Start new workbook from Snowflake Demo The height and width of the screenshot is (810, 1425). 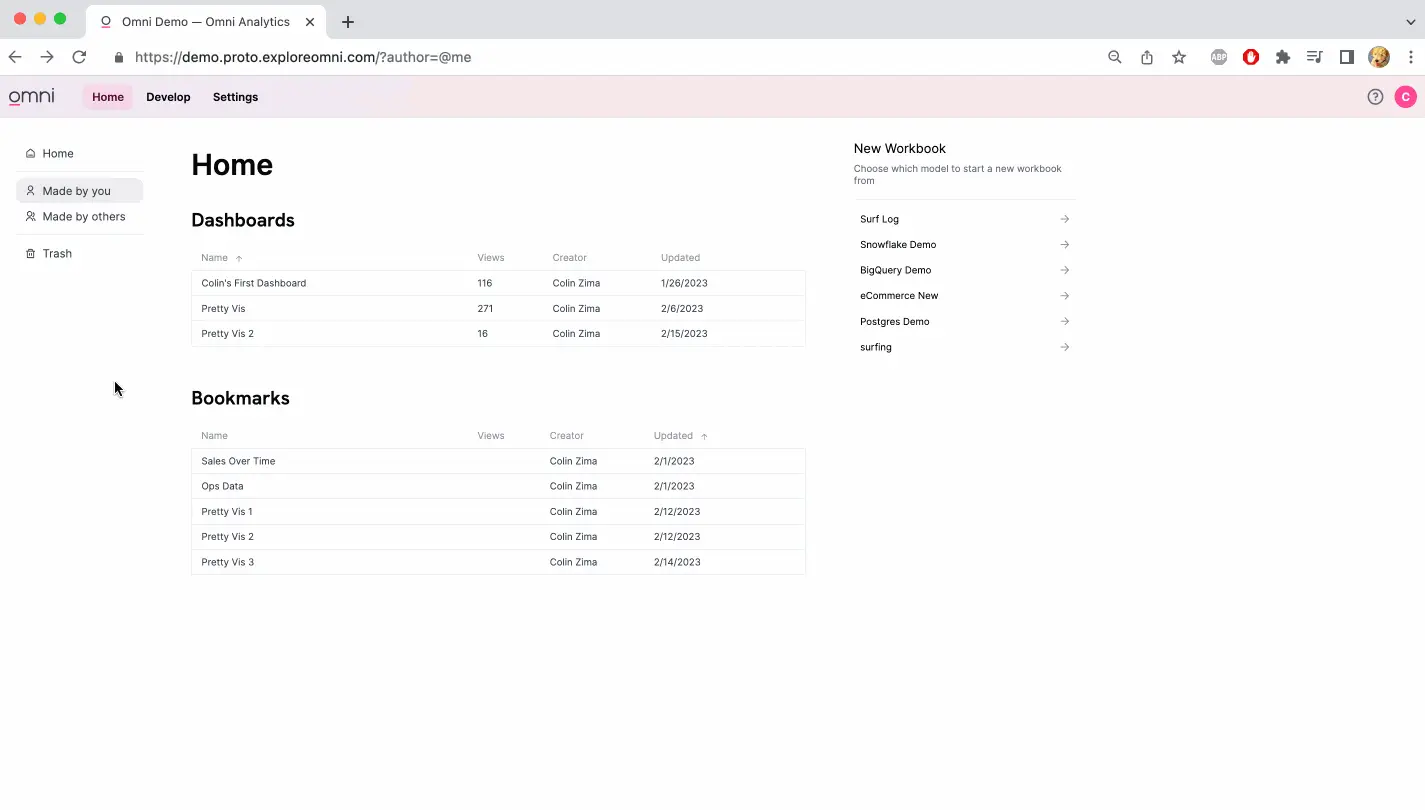(898, 245)
